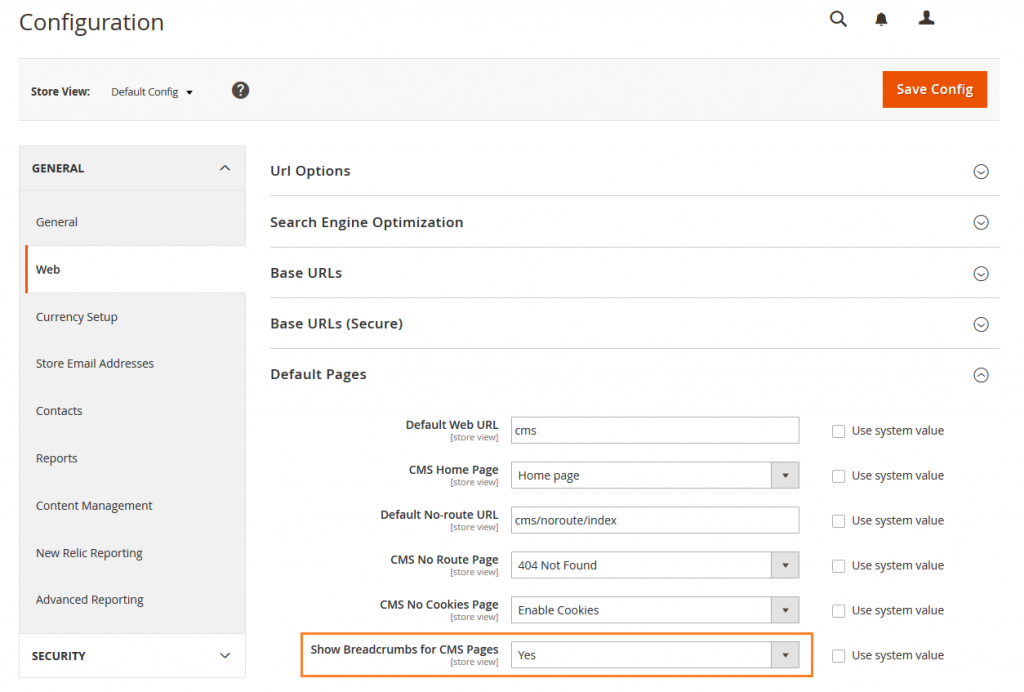Open the admin user account icon

click(926, 18)
